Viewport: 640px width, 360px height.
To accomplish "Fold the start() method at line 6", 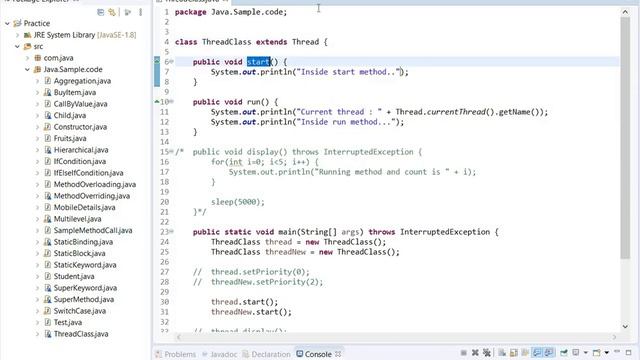I will [x=172, y=62].
